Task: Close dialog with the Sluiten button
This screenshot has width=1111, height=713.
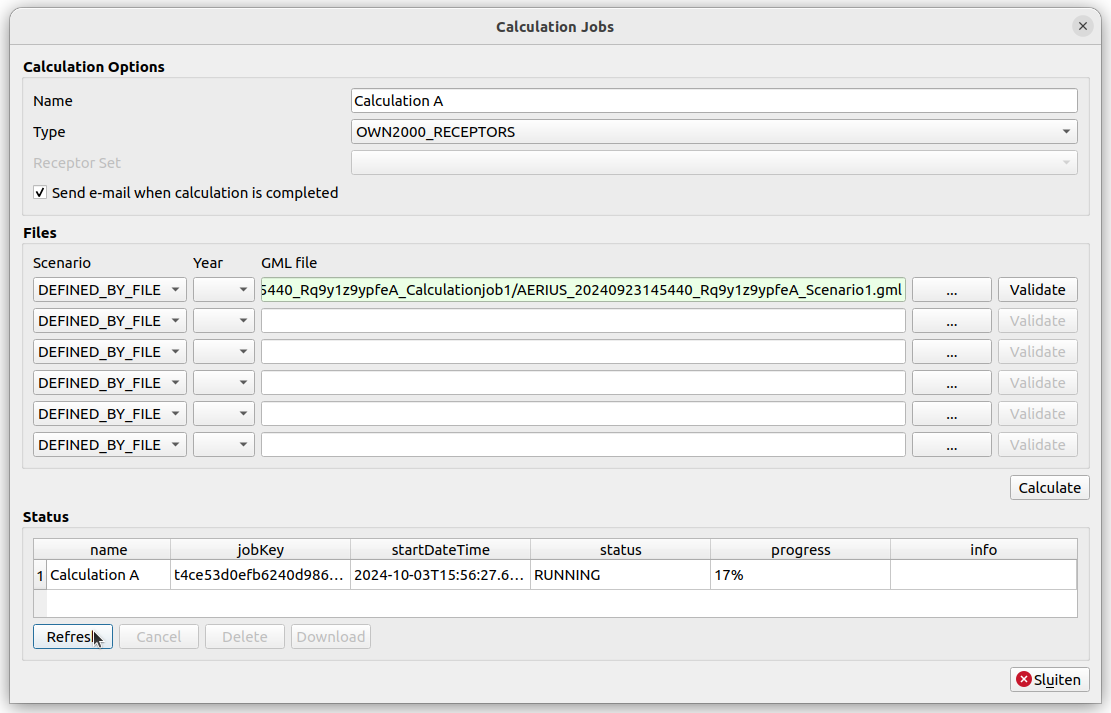Action: (x=1049, y=680)
